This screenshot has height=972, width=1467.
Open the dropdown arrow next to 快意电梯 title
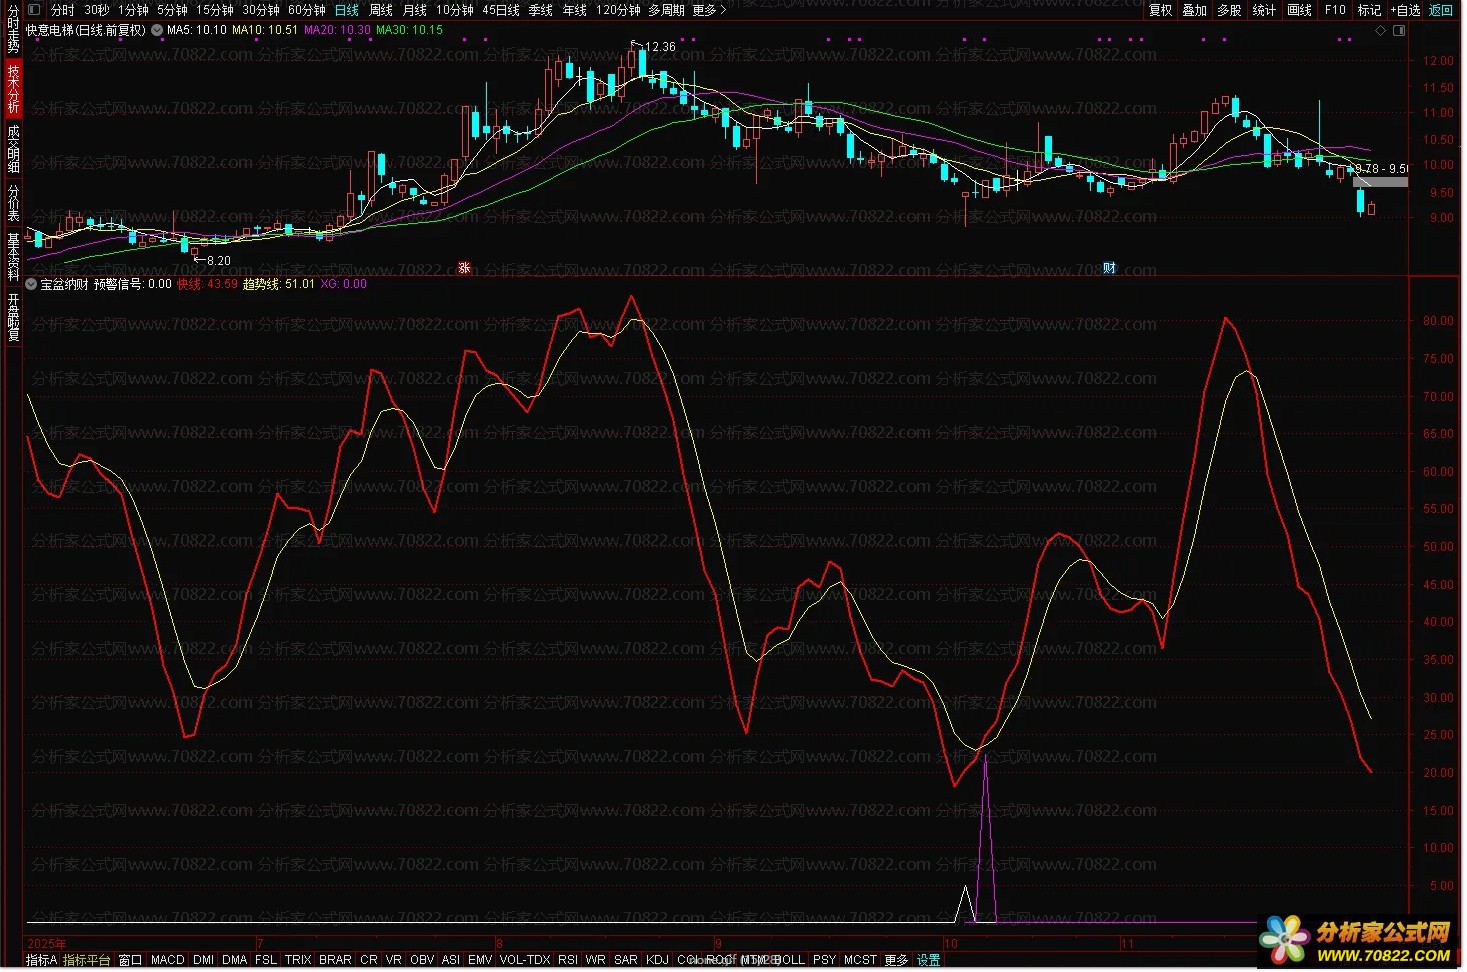(156, 30)
